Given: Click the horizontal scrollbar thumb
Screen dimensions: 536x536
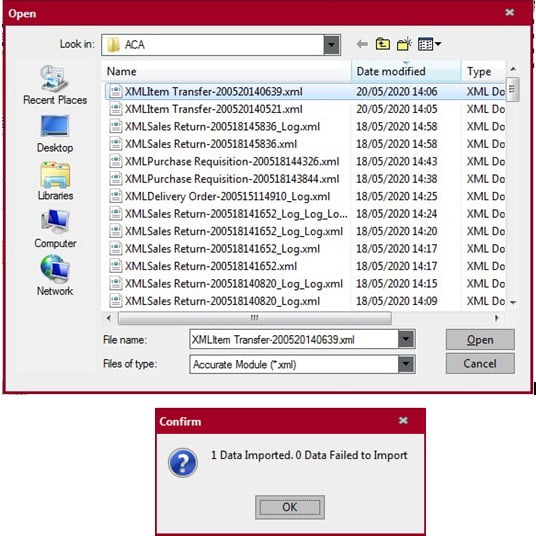Looking at the screenshot, I should (x=255, y=318).
